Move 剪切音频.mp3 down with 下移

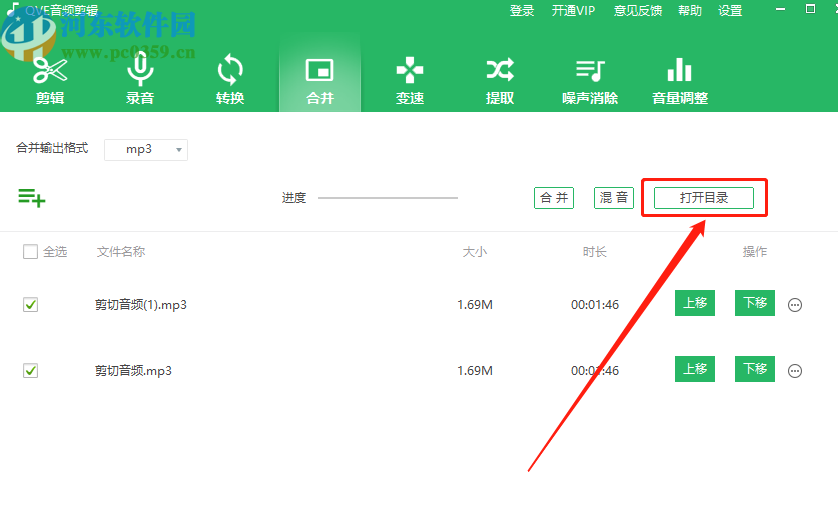coord(755,369)
